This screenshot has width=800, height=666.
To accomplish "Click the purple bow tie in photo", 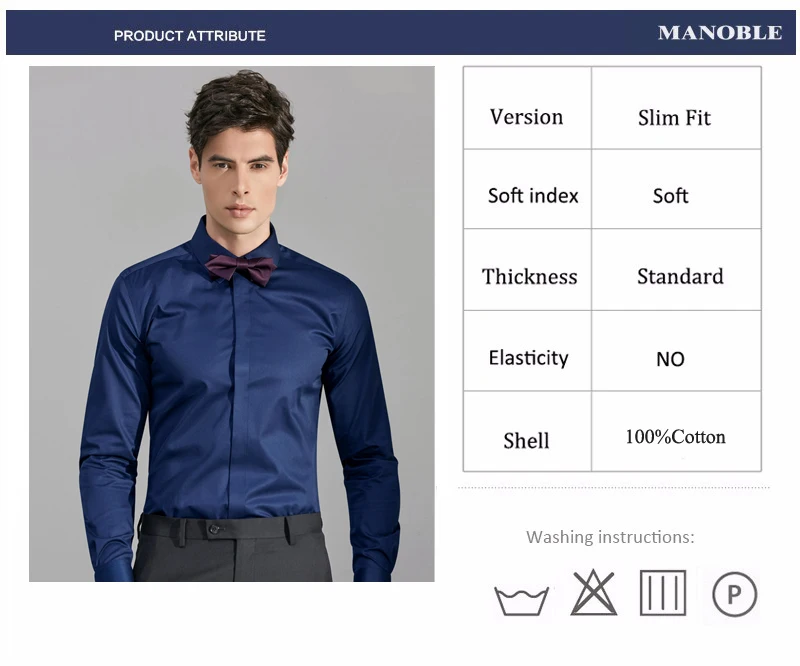I will click(240, 268).
